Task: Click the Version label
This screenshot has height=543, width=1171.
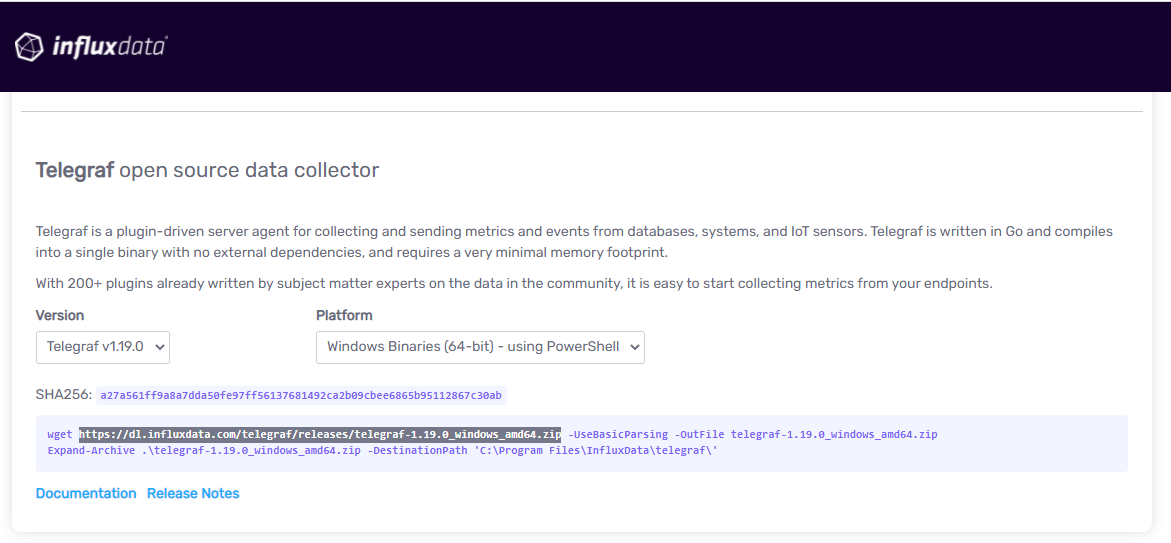Action: tap(60, 315)
